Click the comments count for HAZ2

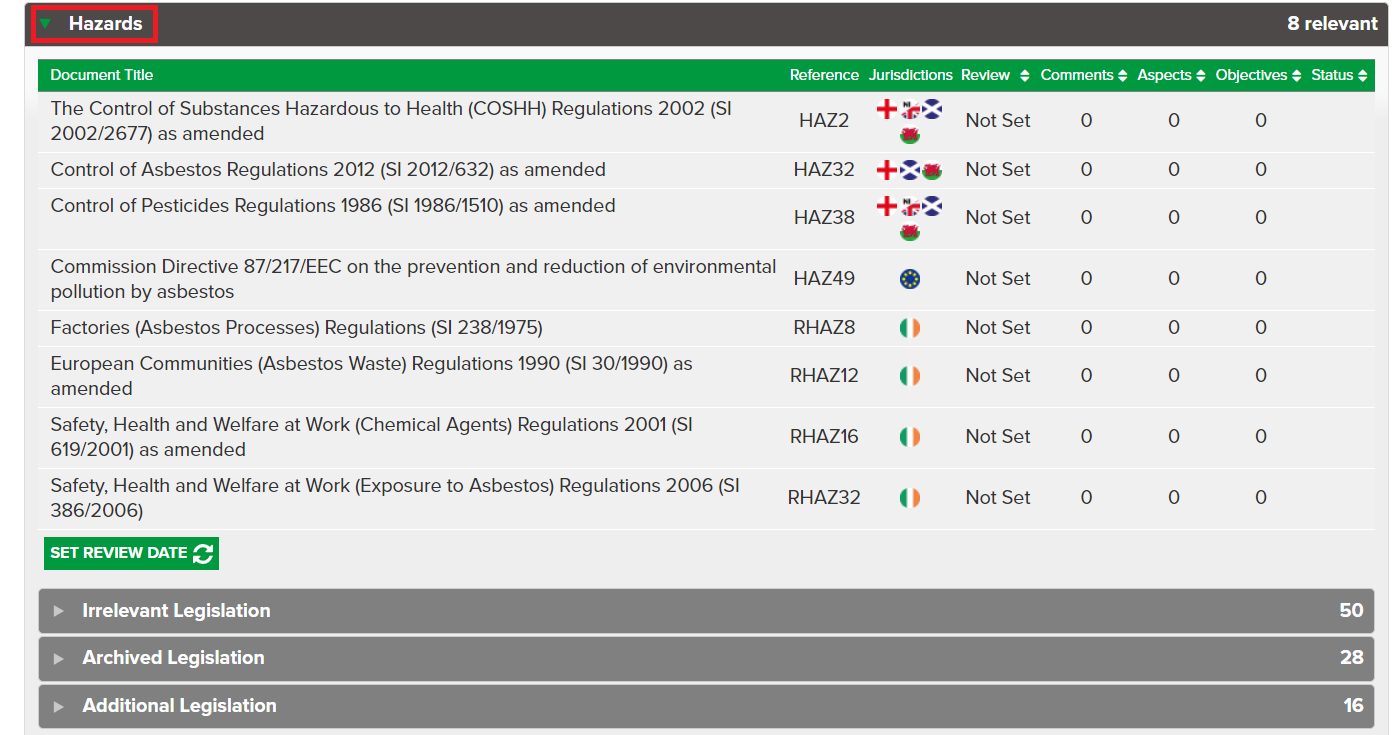click(x=1086, y=121)
